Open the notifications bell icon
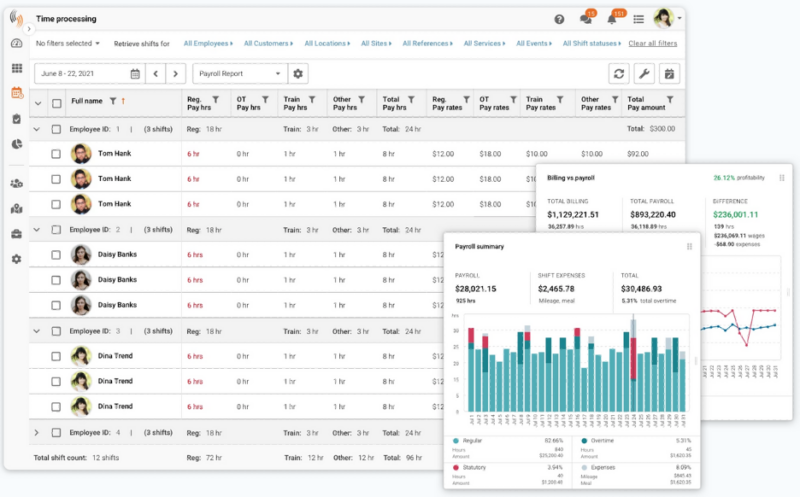Viewport: 800px width, 497px height. (612, 19)
